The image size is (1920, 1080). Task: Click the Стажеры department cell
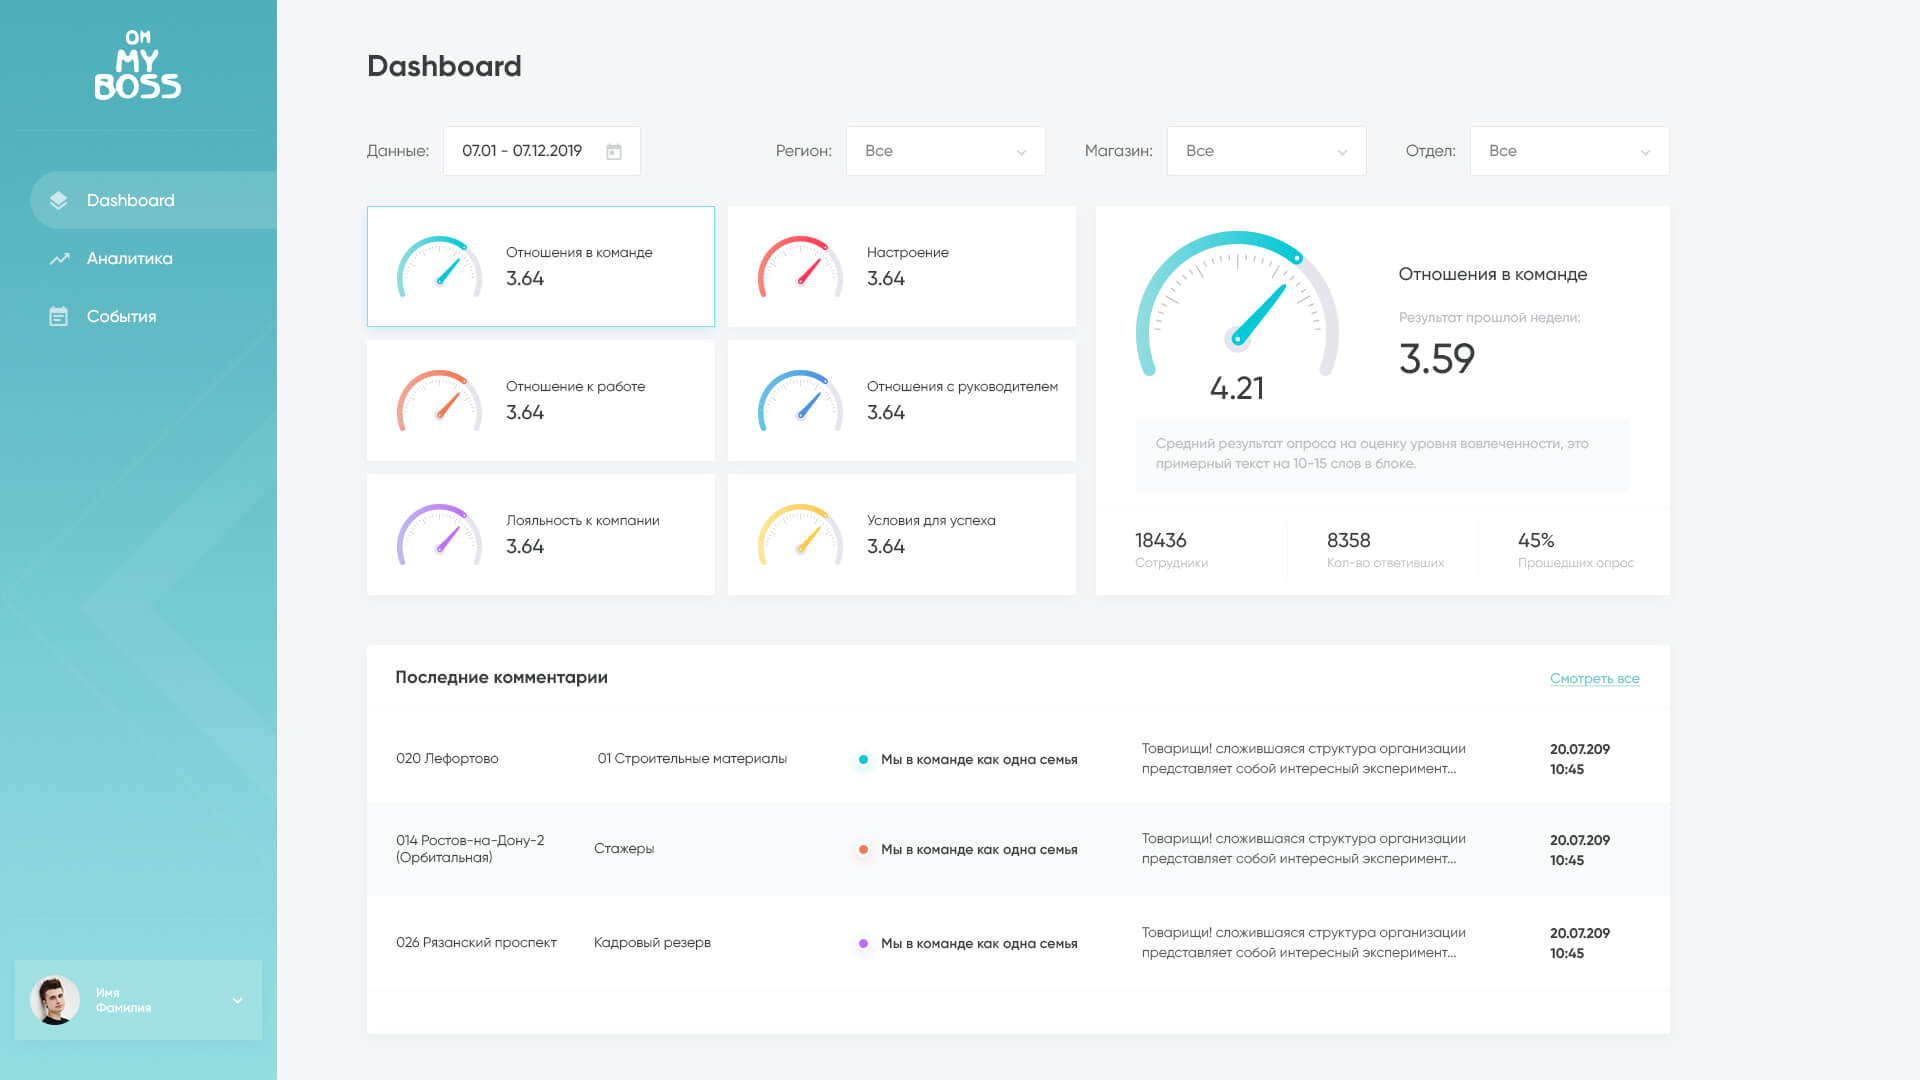coord(624,848)
